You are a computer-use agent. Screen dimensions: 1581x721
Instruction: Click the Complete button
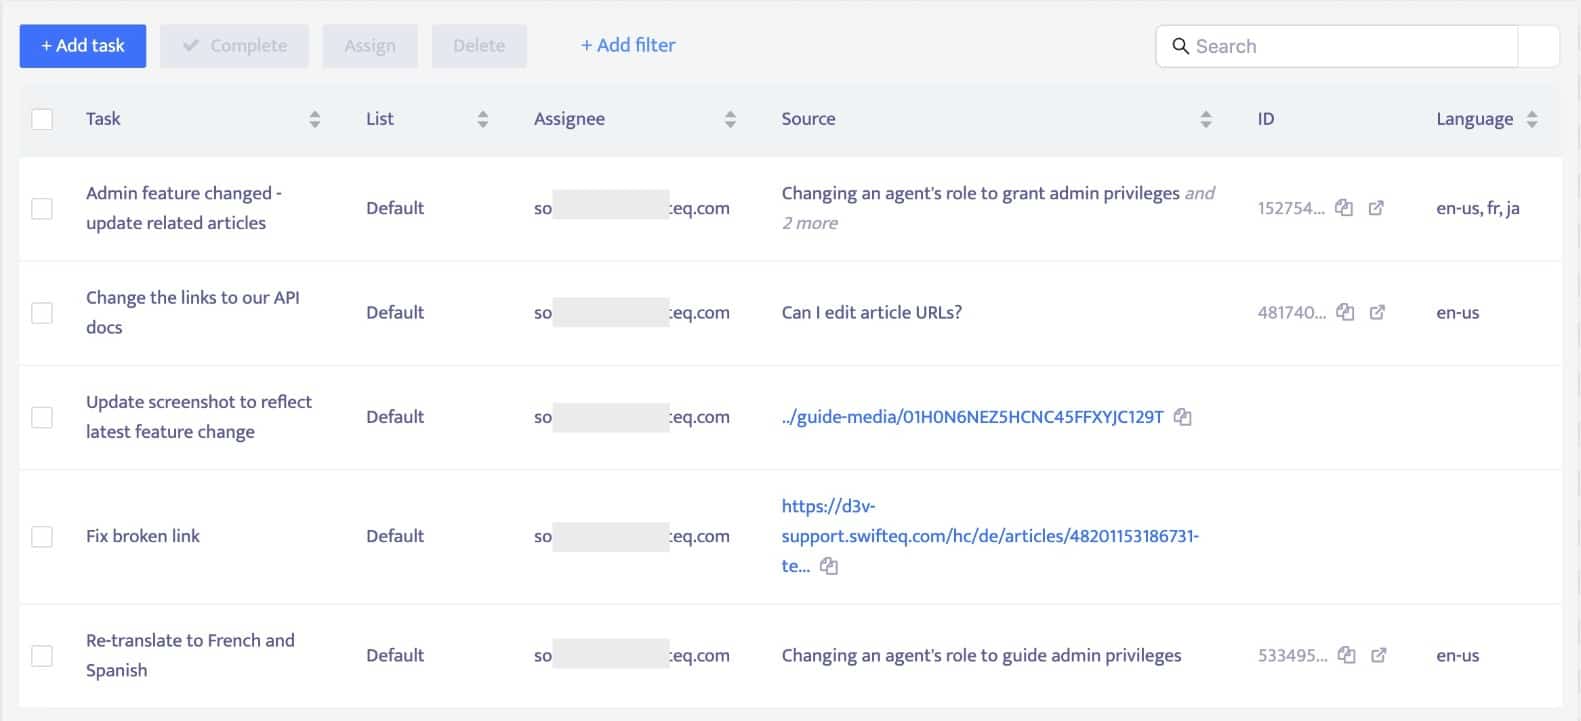(234, 46)
